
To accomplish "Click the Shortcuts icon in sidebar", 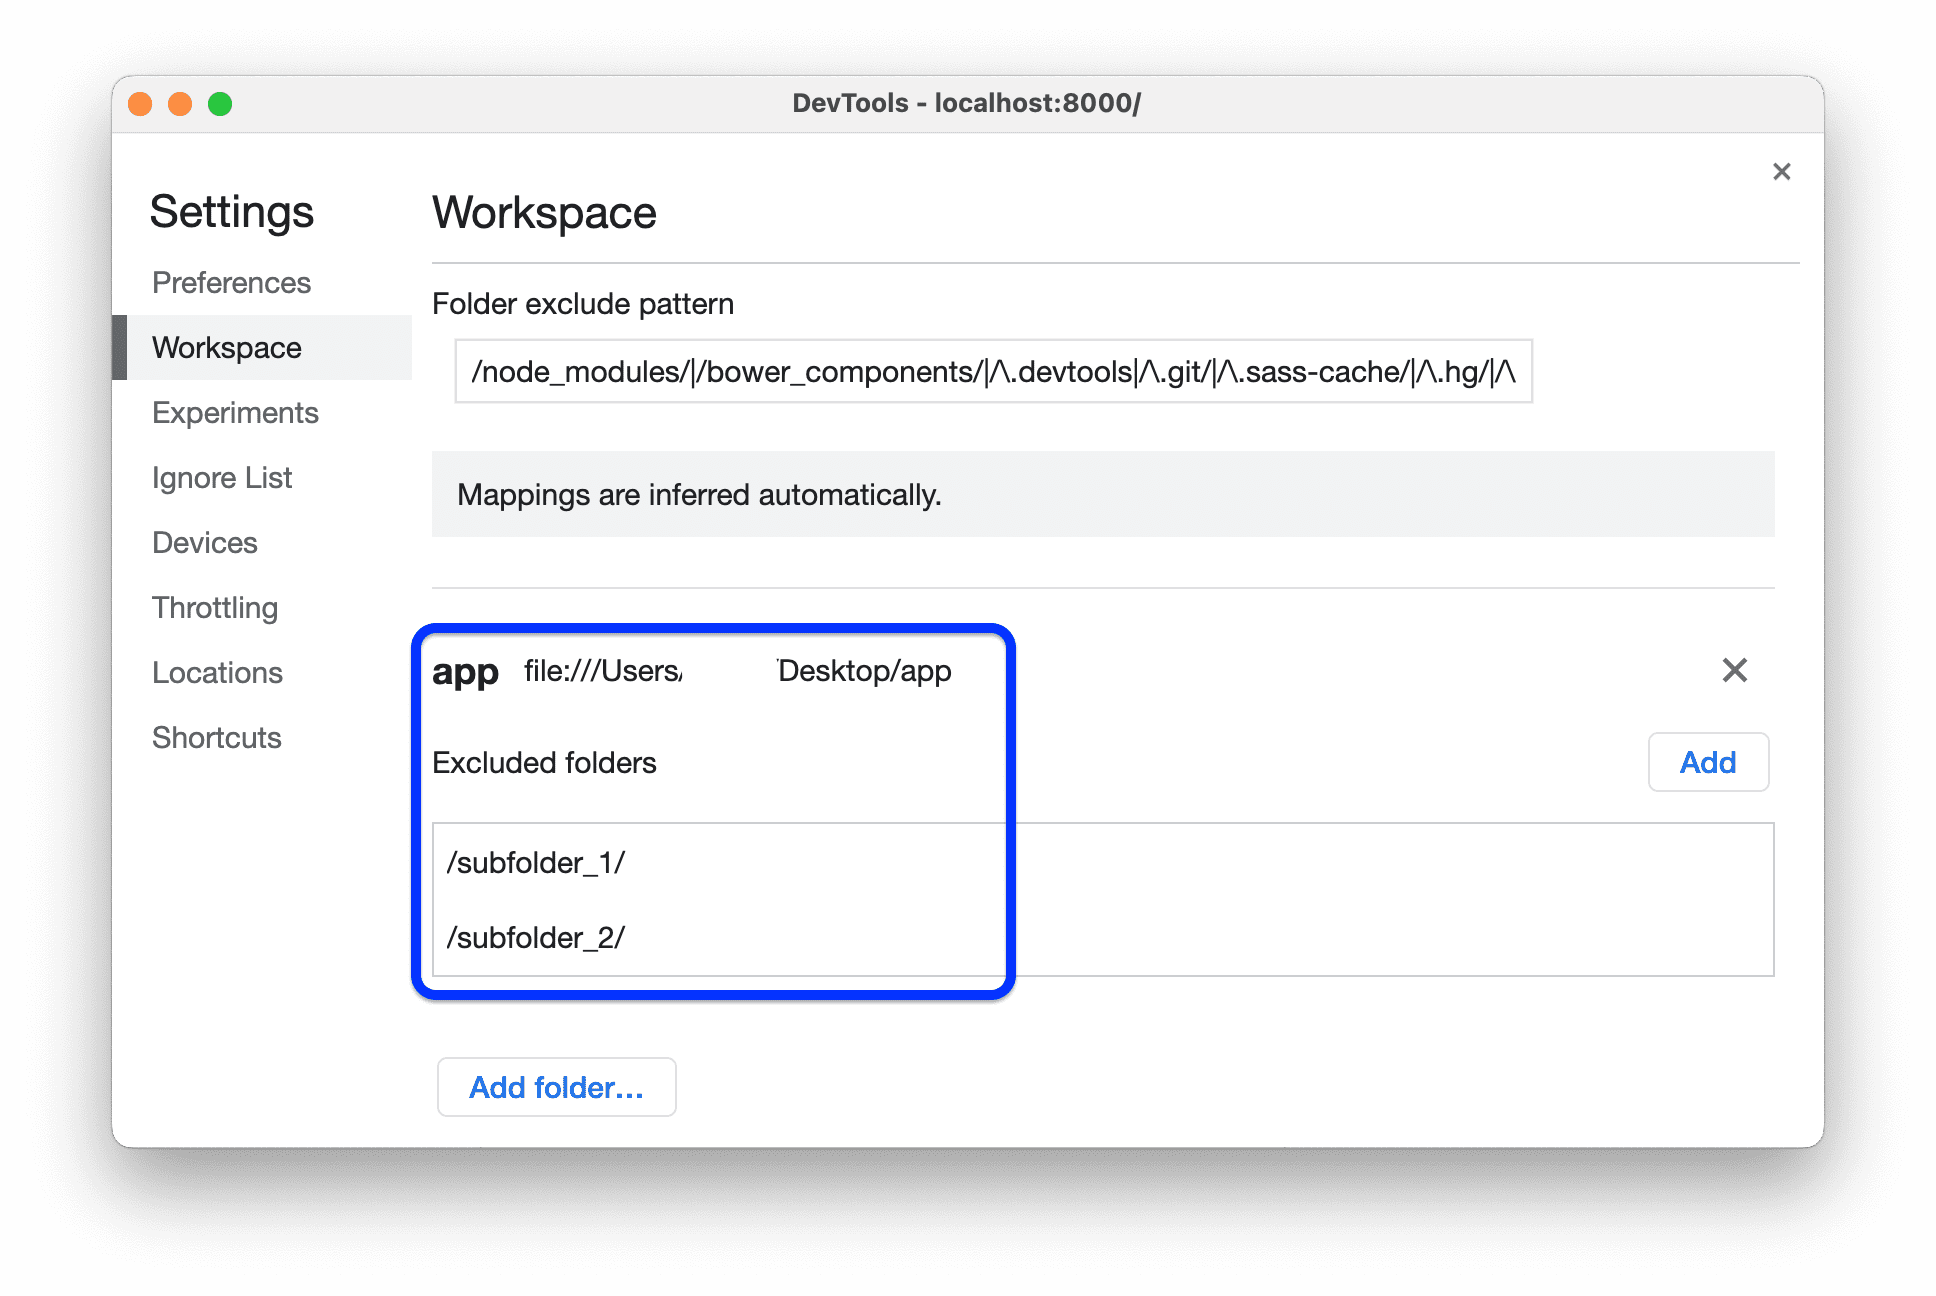I will tap(218, 736).
